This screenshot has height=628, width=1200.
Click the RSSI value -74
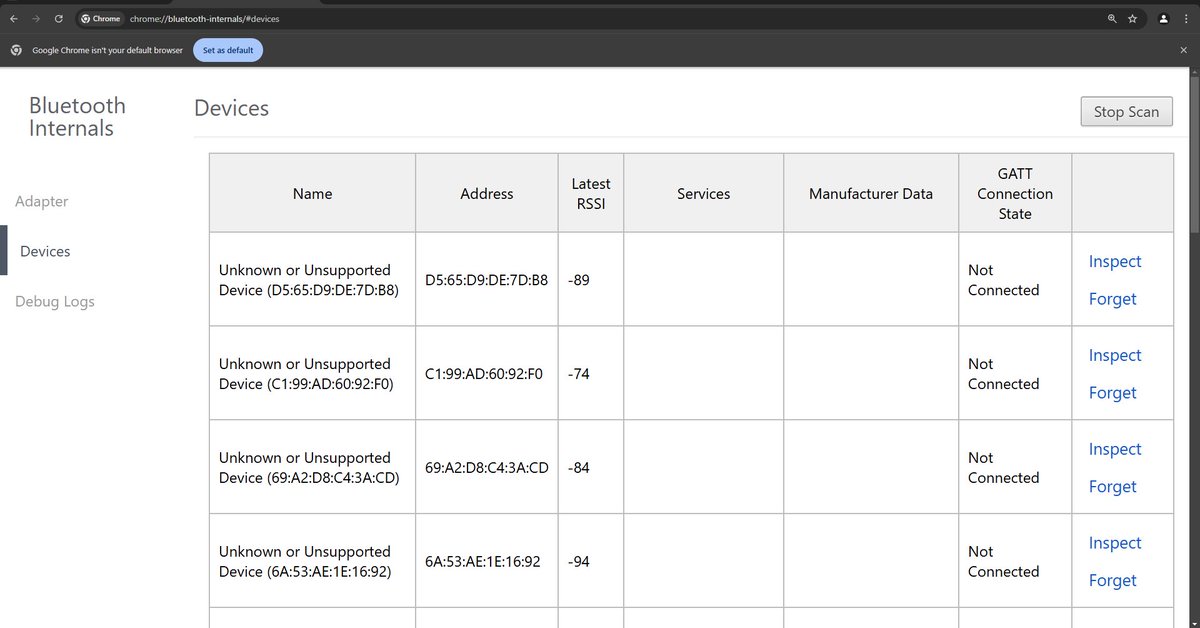coord(579,374)
